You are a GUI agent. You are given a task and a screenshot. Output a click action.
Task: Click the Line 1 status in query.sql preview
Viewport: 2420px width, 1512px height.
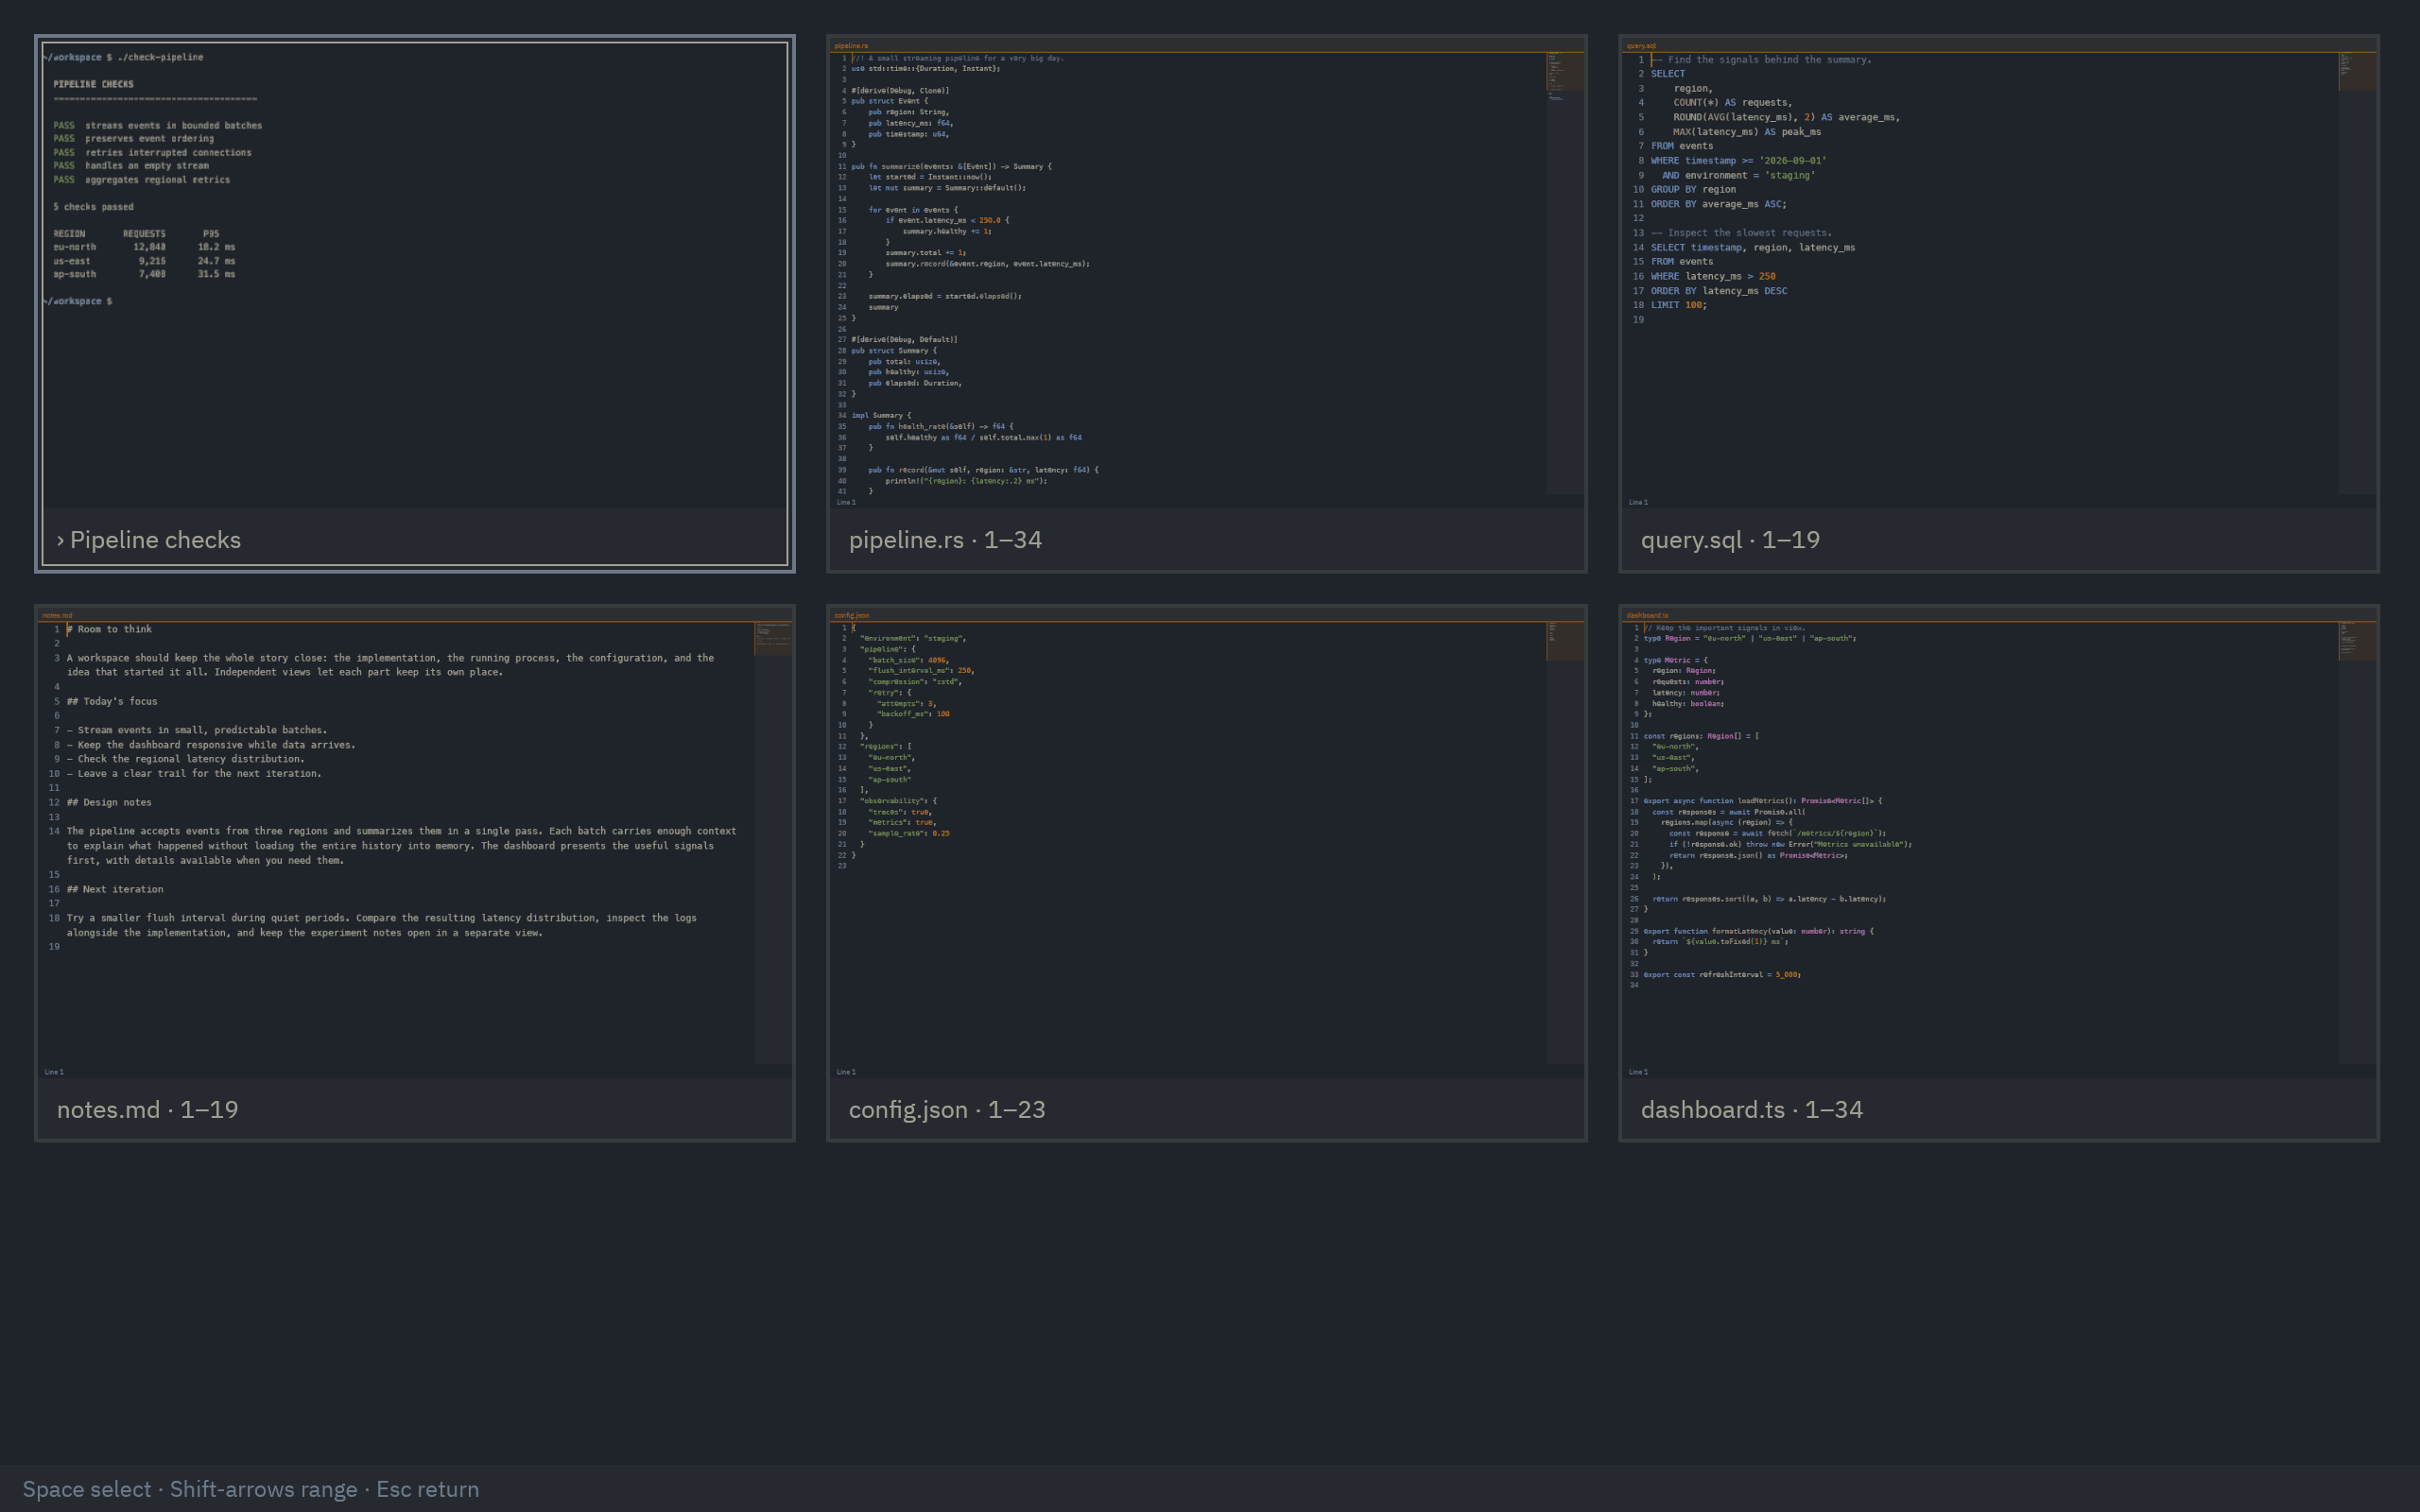click(x=1638, y=502)
